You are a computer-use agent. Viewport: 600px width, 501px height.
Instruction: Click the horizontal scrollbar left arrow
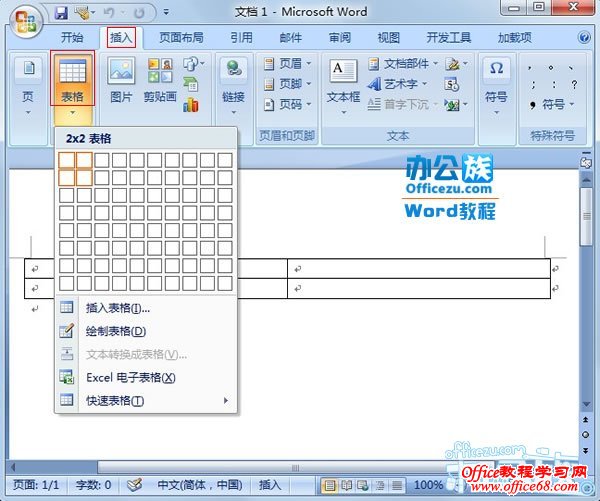coord(14,467)
